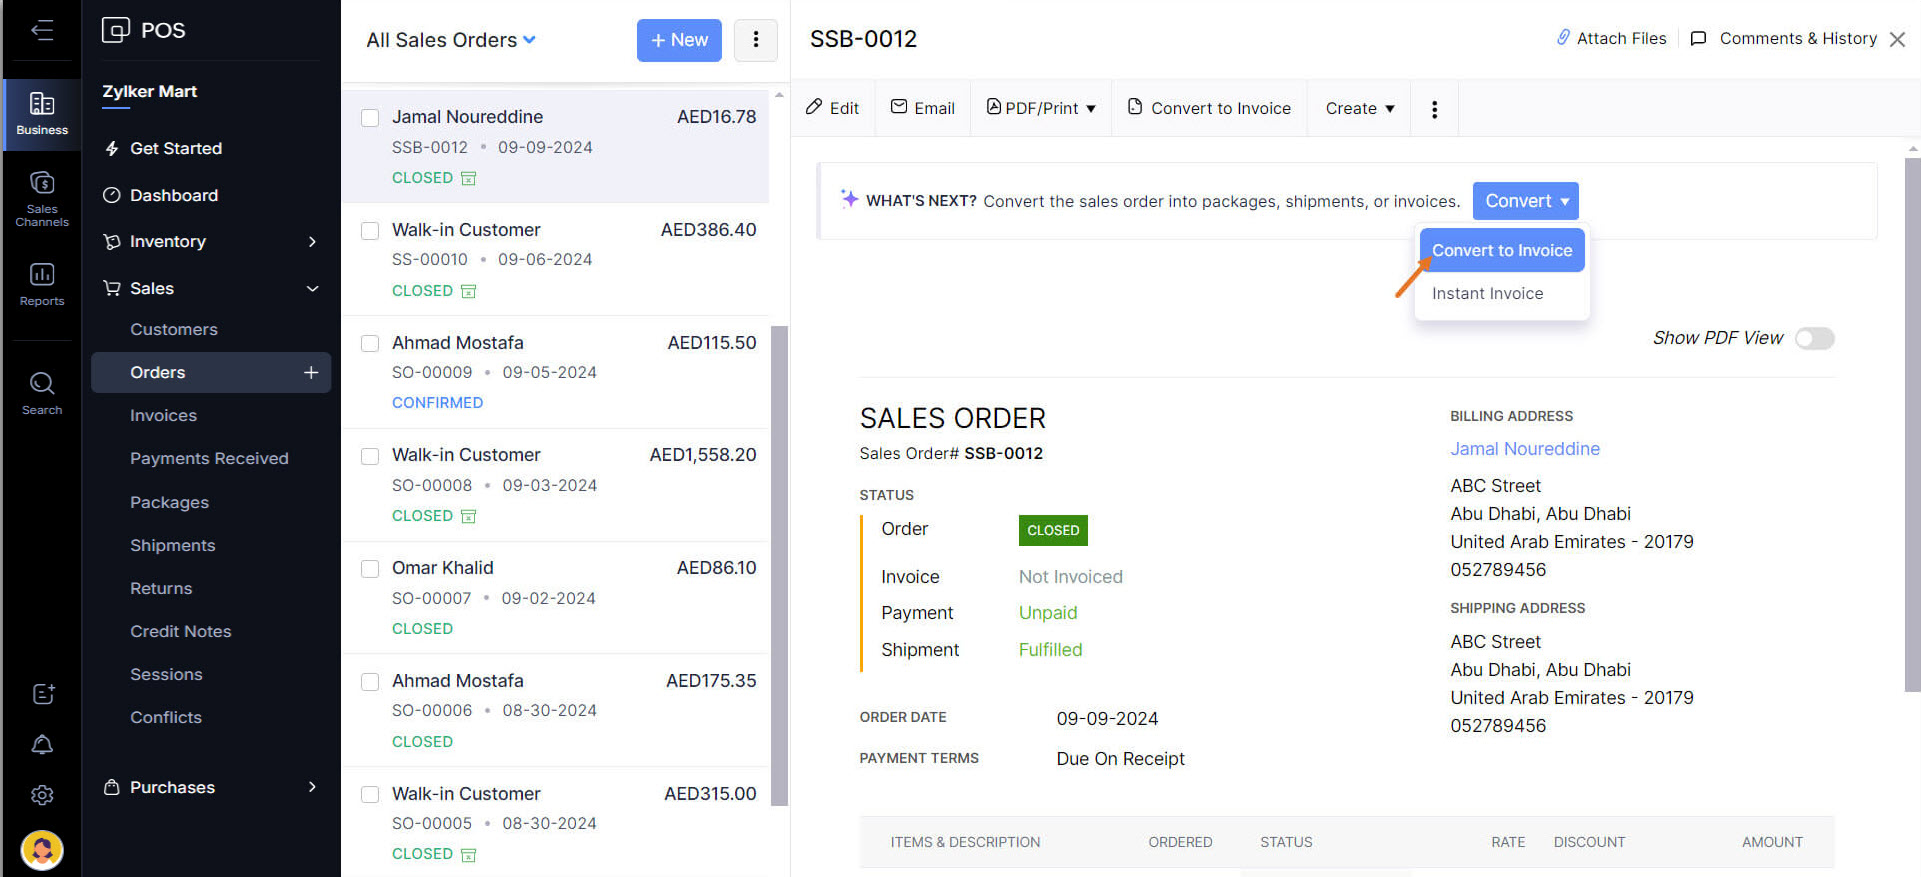Open Sales Channels in the sidebar
Image resolution: width=1921 pixels, height=877 pixels.
[x=42, y=198]
